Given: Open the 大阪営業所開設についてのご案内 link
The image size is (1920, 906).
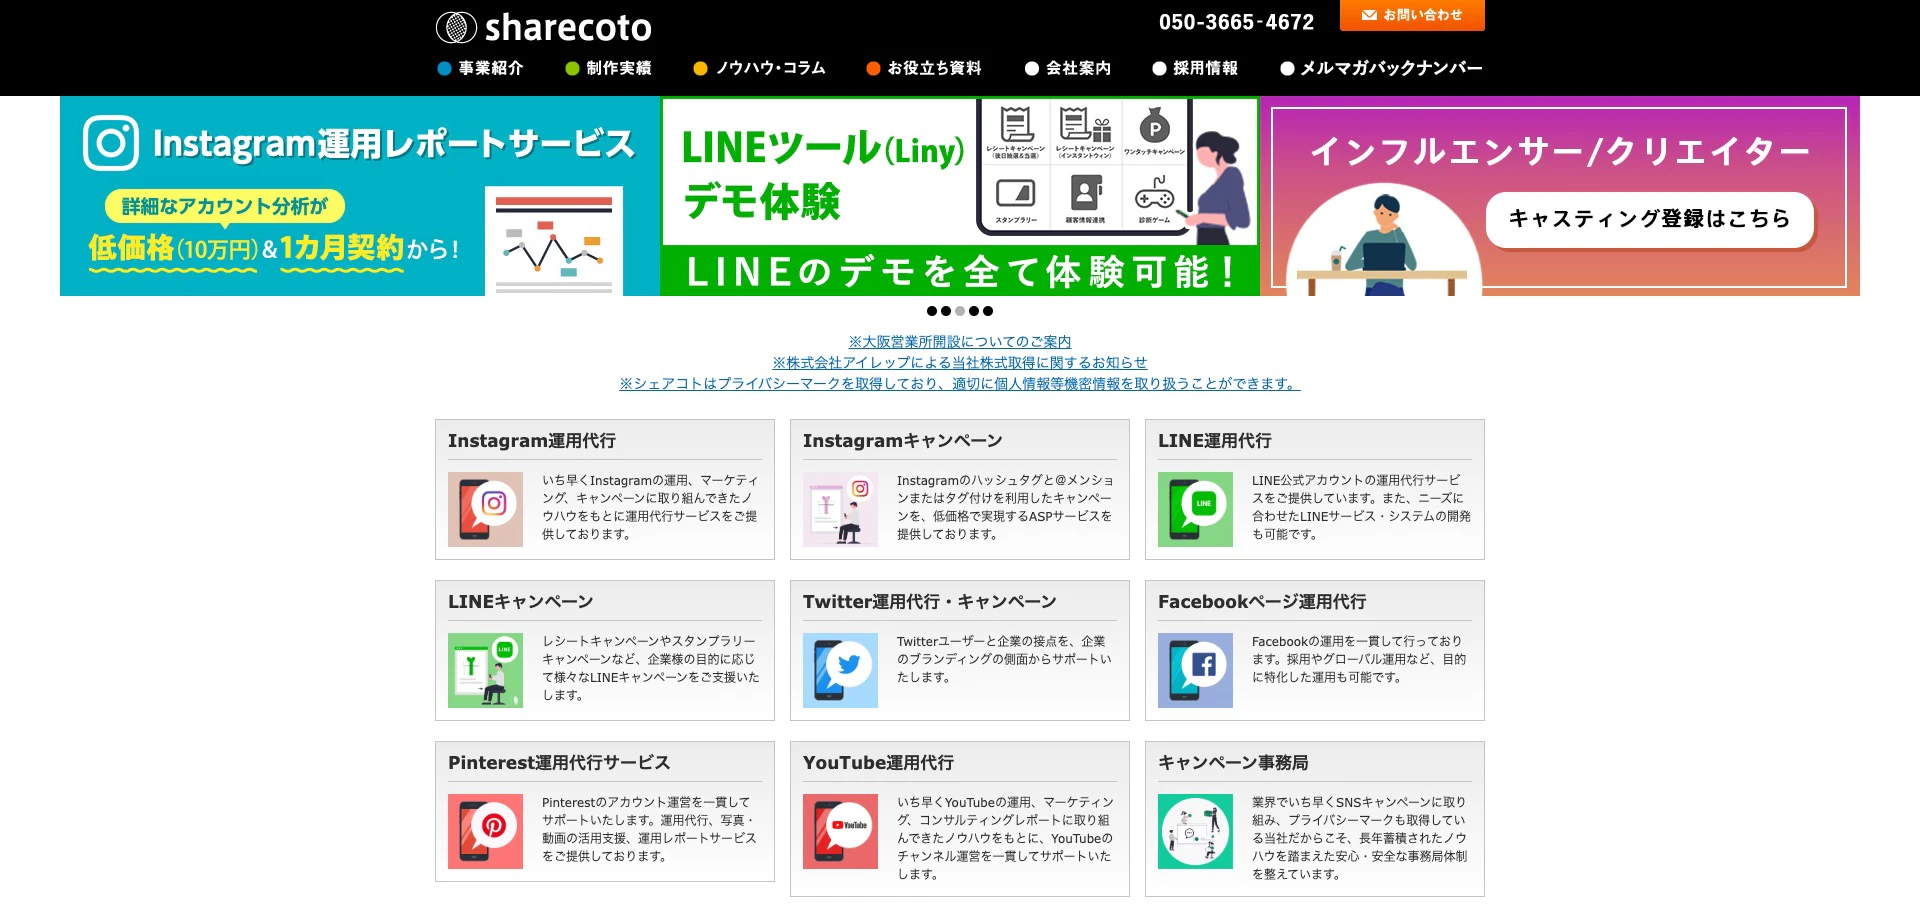Looking at the screenshot, I should (960, 342).
